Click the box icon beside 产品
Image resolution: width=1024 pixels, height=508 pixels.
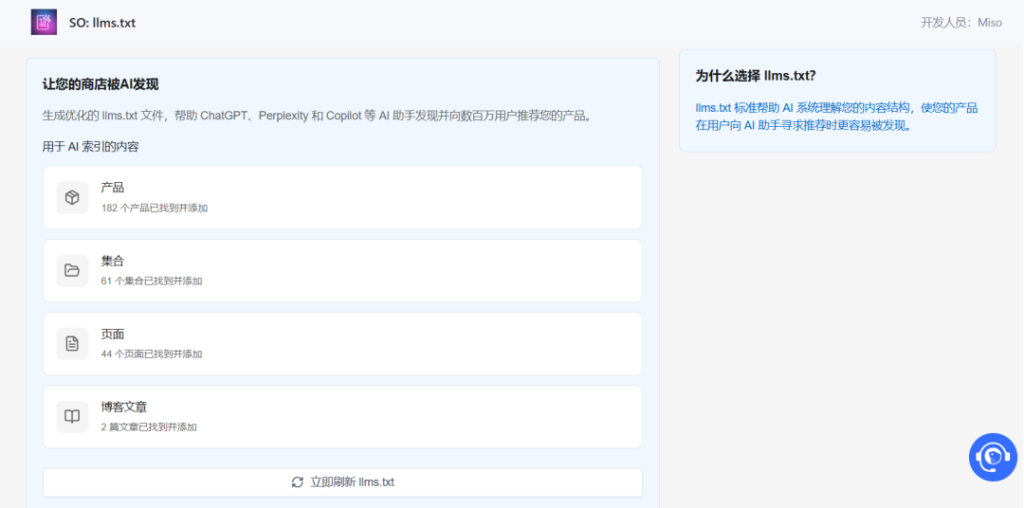(x=72, y=197)
